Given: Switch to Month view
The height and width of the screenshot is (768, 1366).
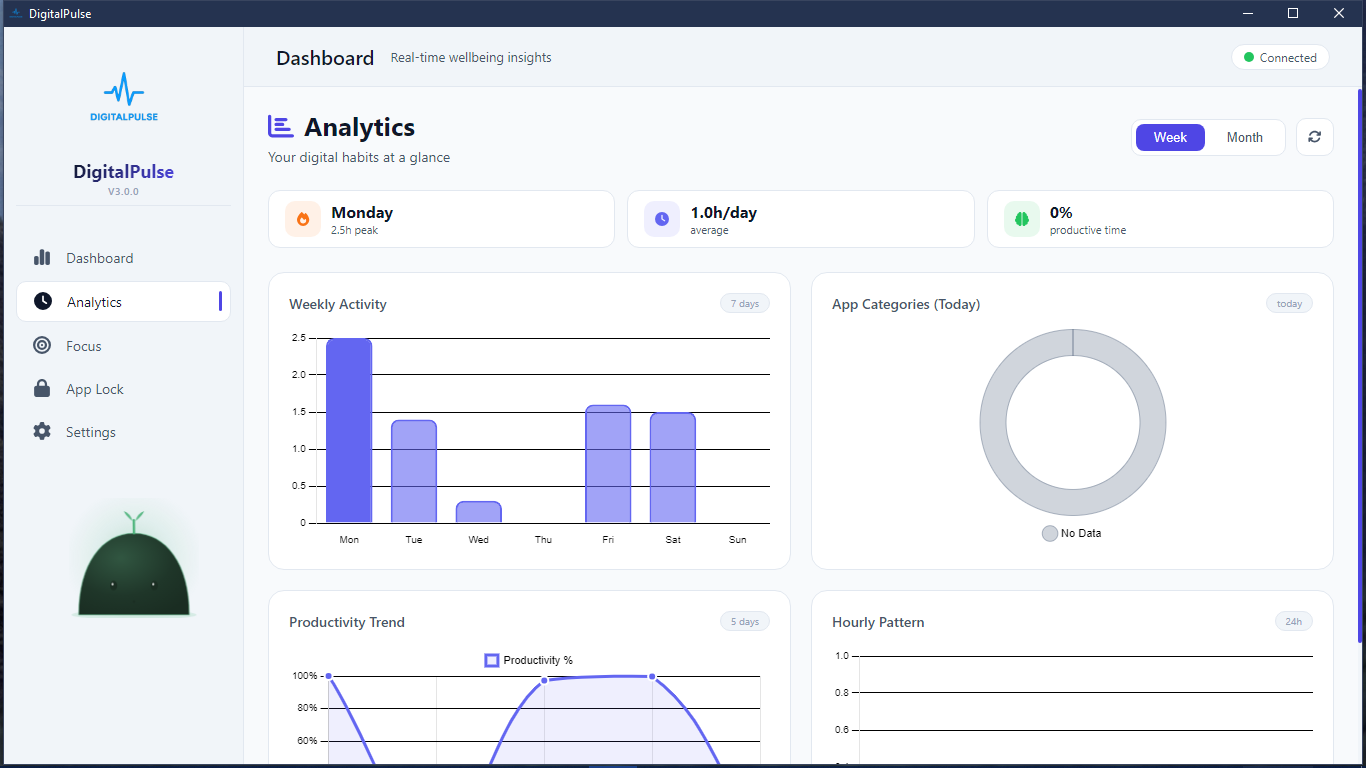Looking at the screenshot, I should [1244, 137].
